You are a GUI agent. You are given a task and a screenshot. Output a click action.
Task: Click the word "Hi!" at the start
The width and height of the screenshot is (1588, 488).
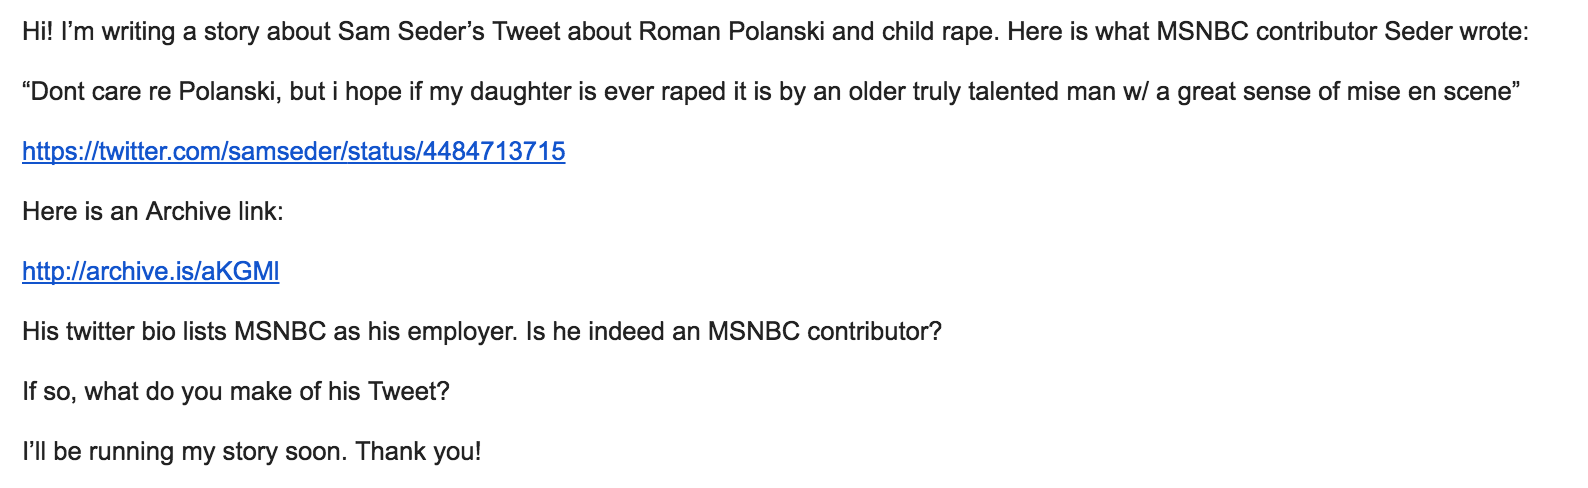point(37,32)
